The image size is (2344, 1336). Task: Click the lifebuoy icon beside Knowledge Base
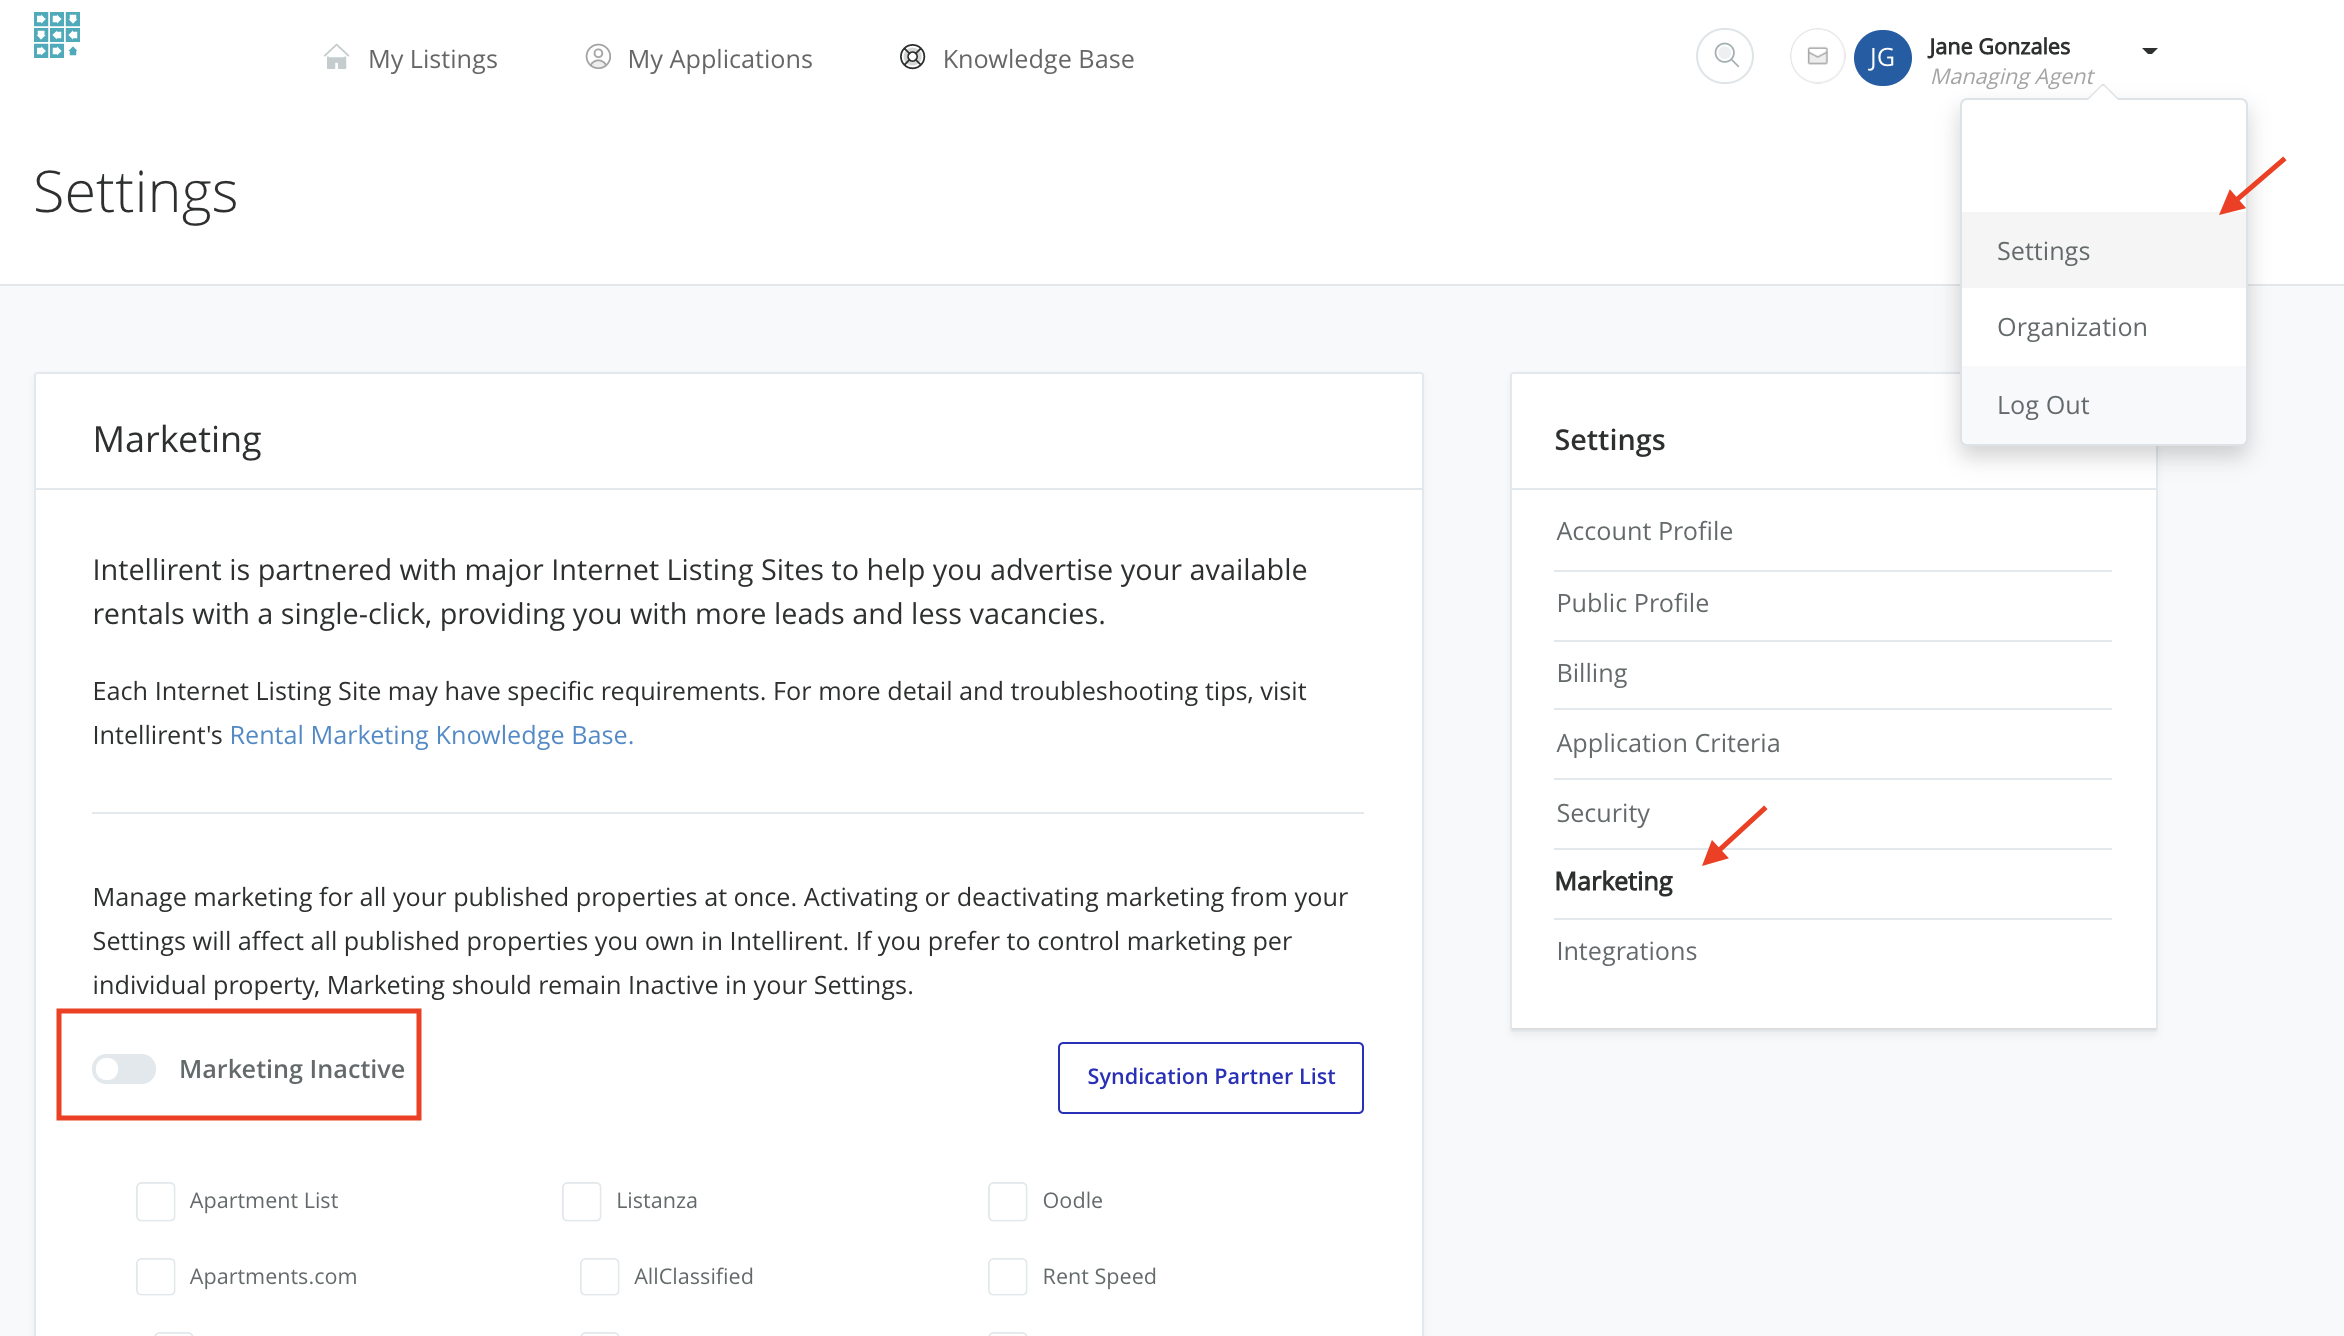[912, 57]
